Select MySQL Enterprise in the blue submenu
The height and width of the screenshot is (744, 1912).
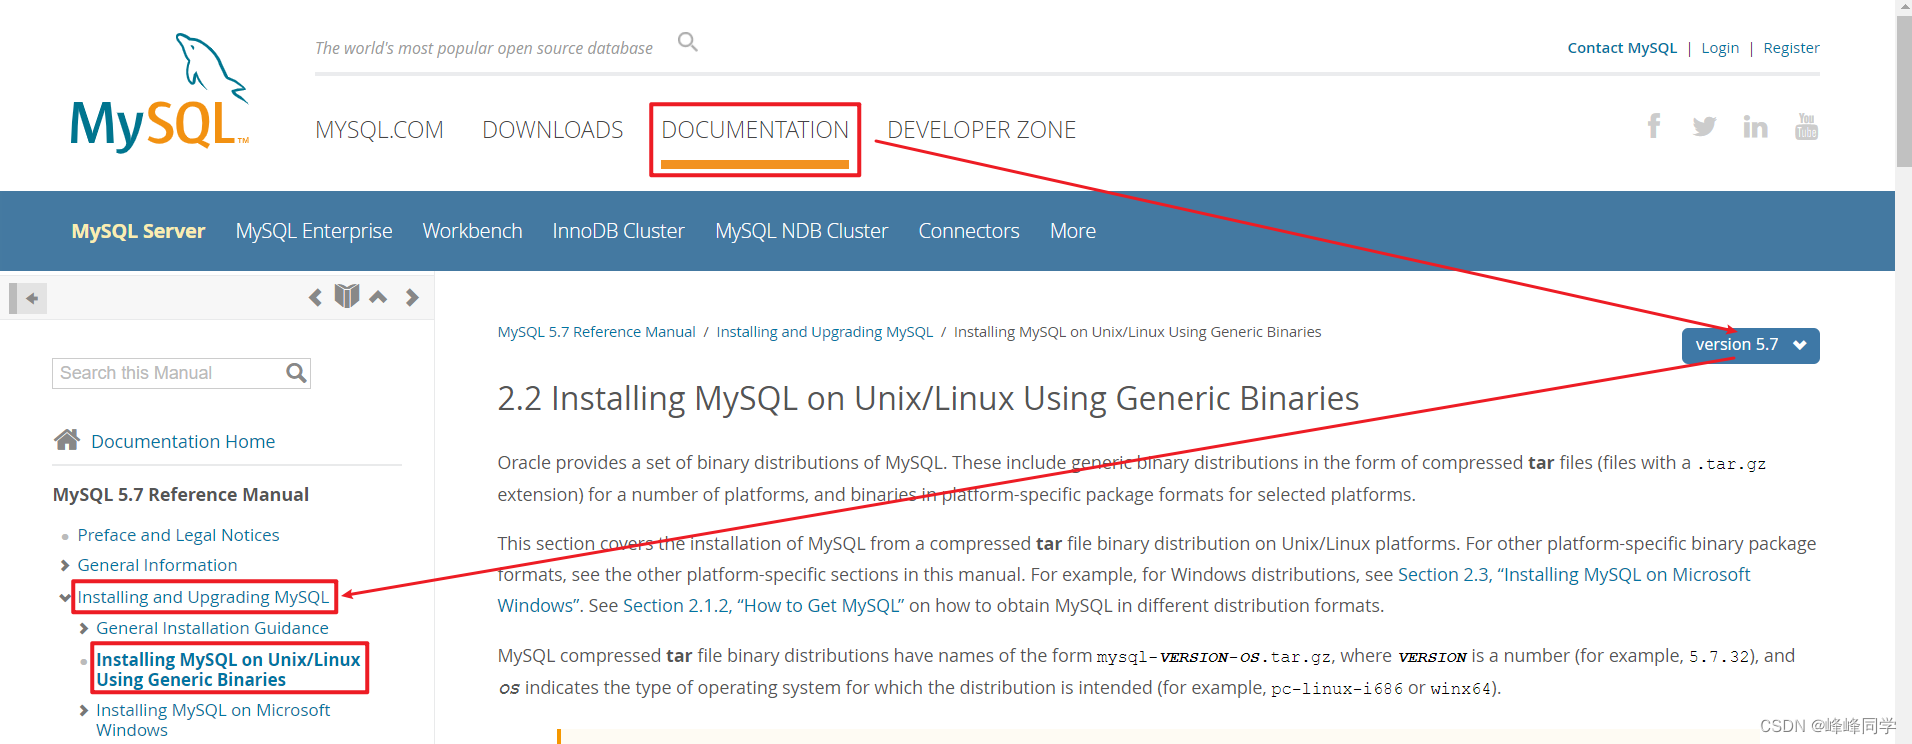[314, 231]
